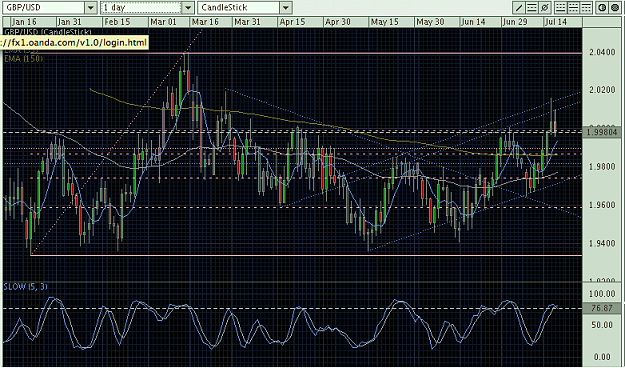Click the 1.9400 price axis label
625x368 pixels.
pos(602,243)
